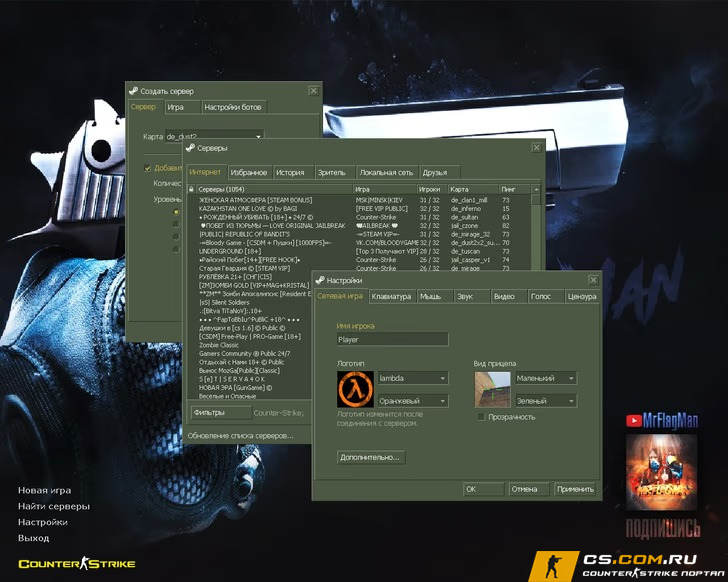Close the Серверы window
Viewport: 728px width, 582px height.
coord(536,148)
